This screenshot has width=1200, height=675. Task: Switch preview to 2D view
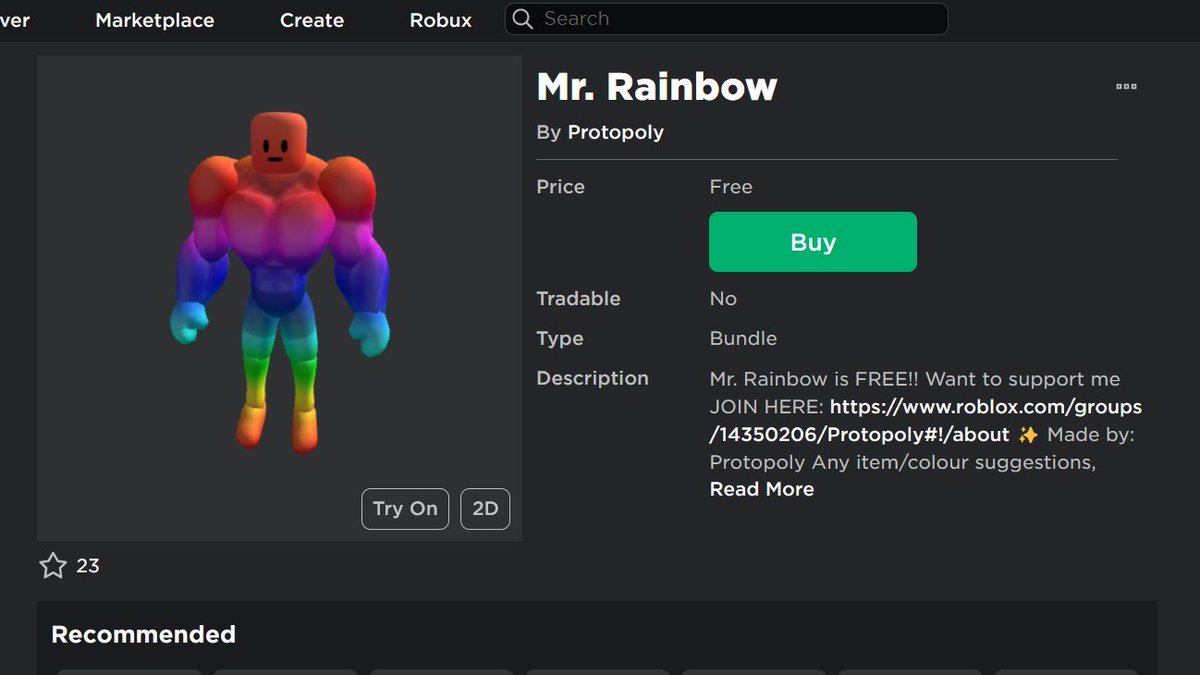click(x=486, y=509)
